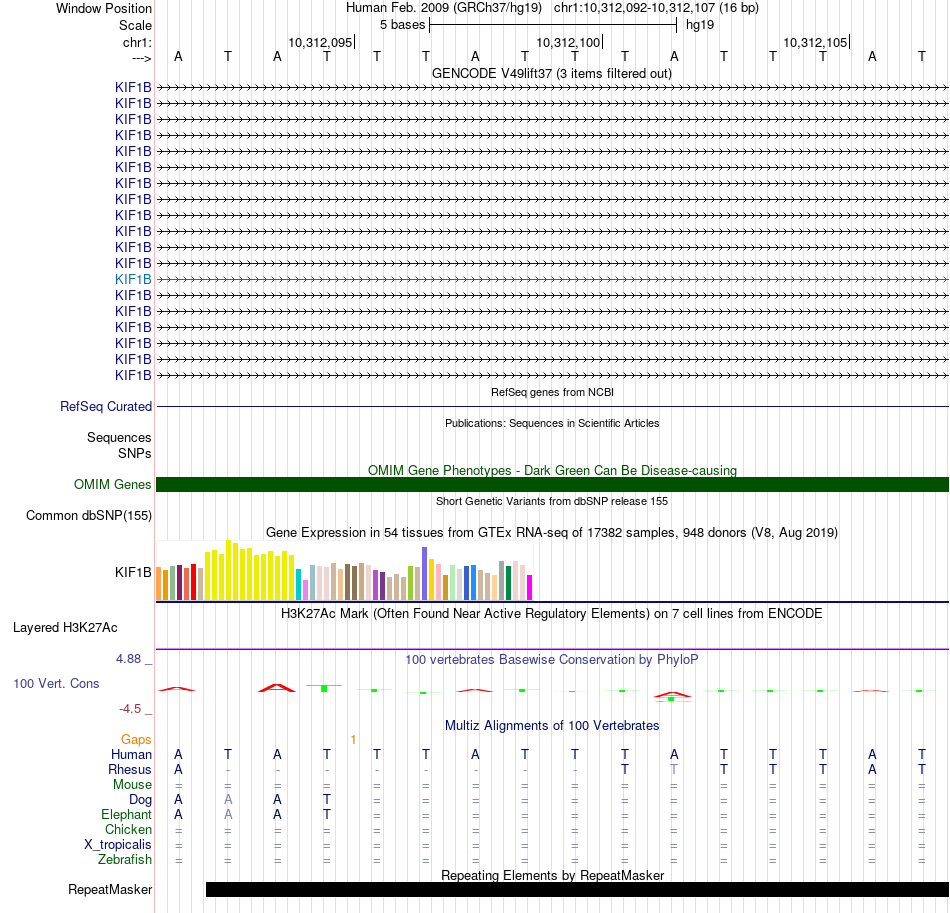Click the 10,312,100 ruler position marker
950x913 pixels.
(x=568, y=42)
